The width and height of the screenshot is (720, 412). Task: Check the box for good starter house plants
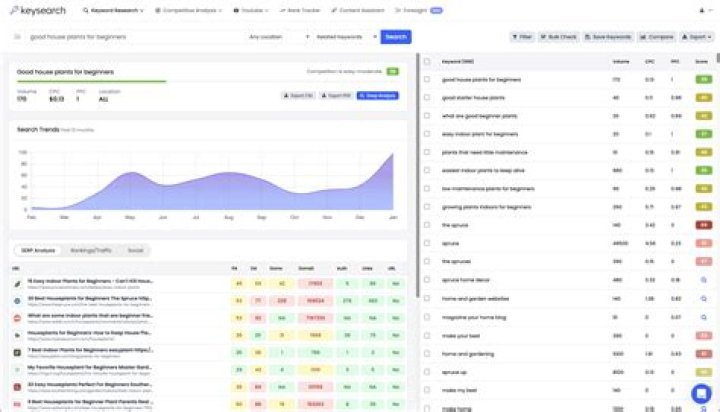[427, 97]
